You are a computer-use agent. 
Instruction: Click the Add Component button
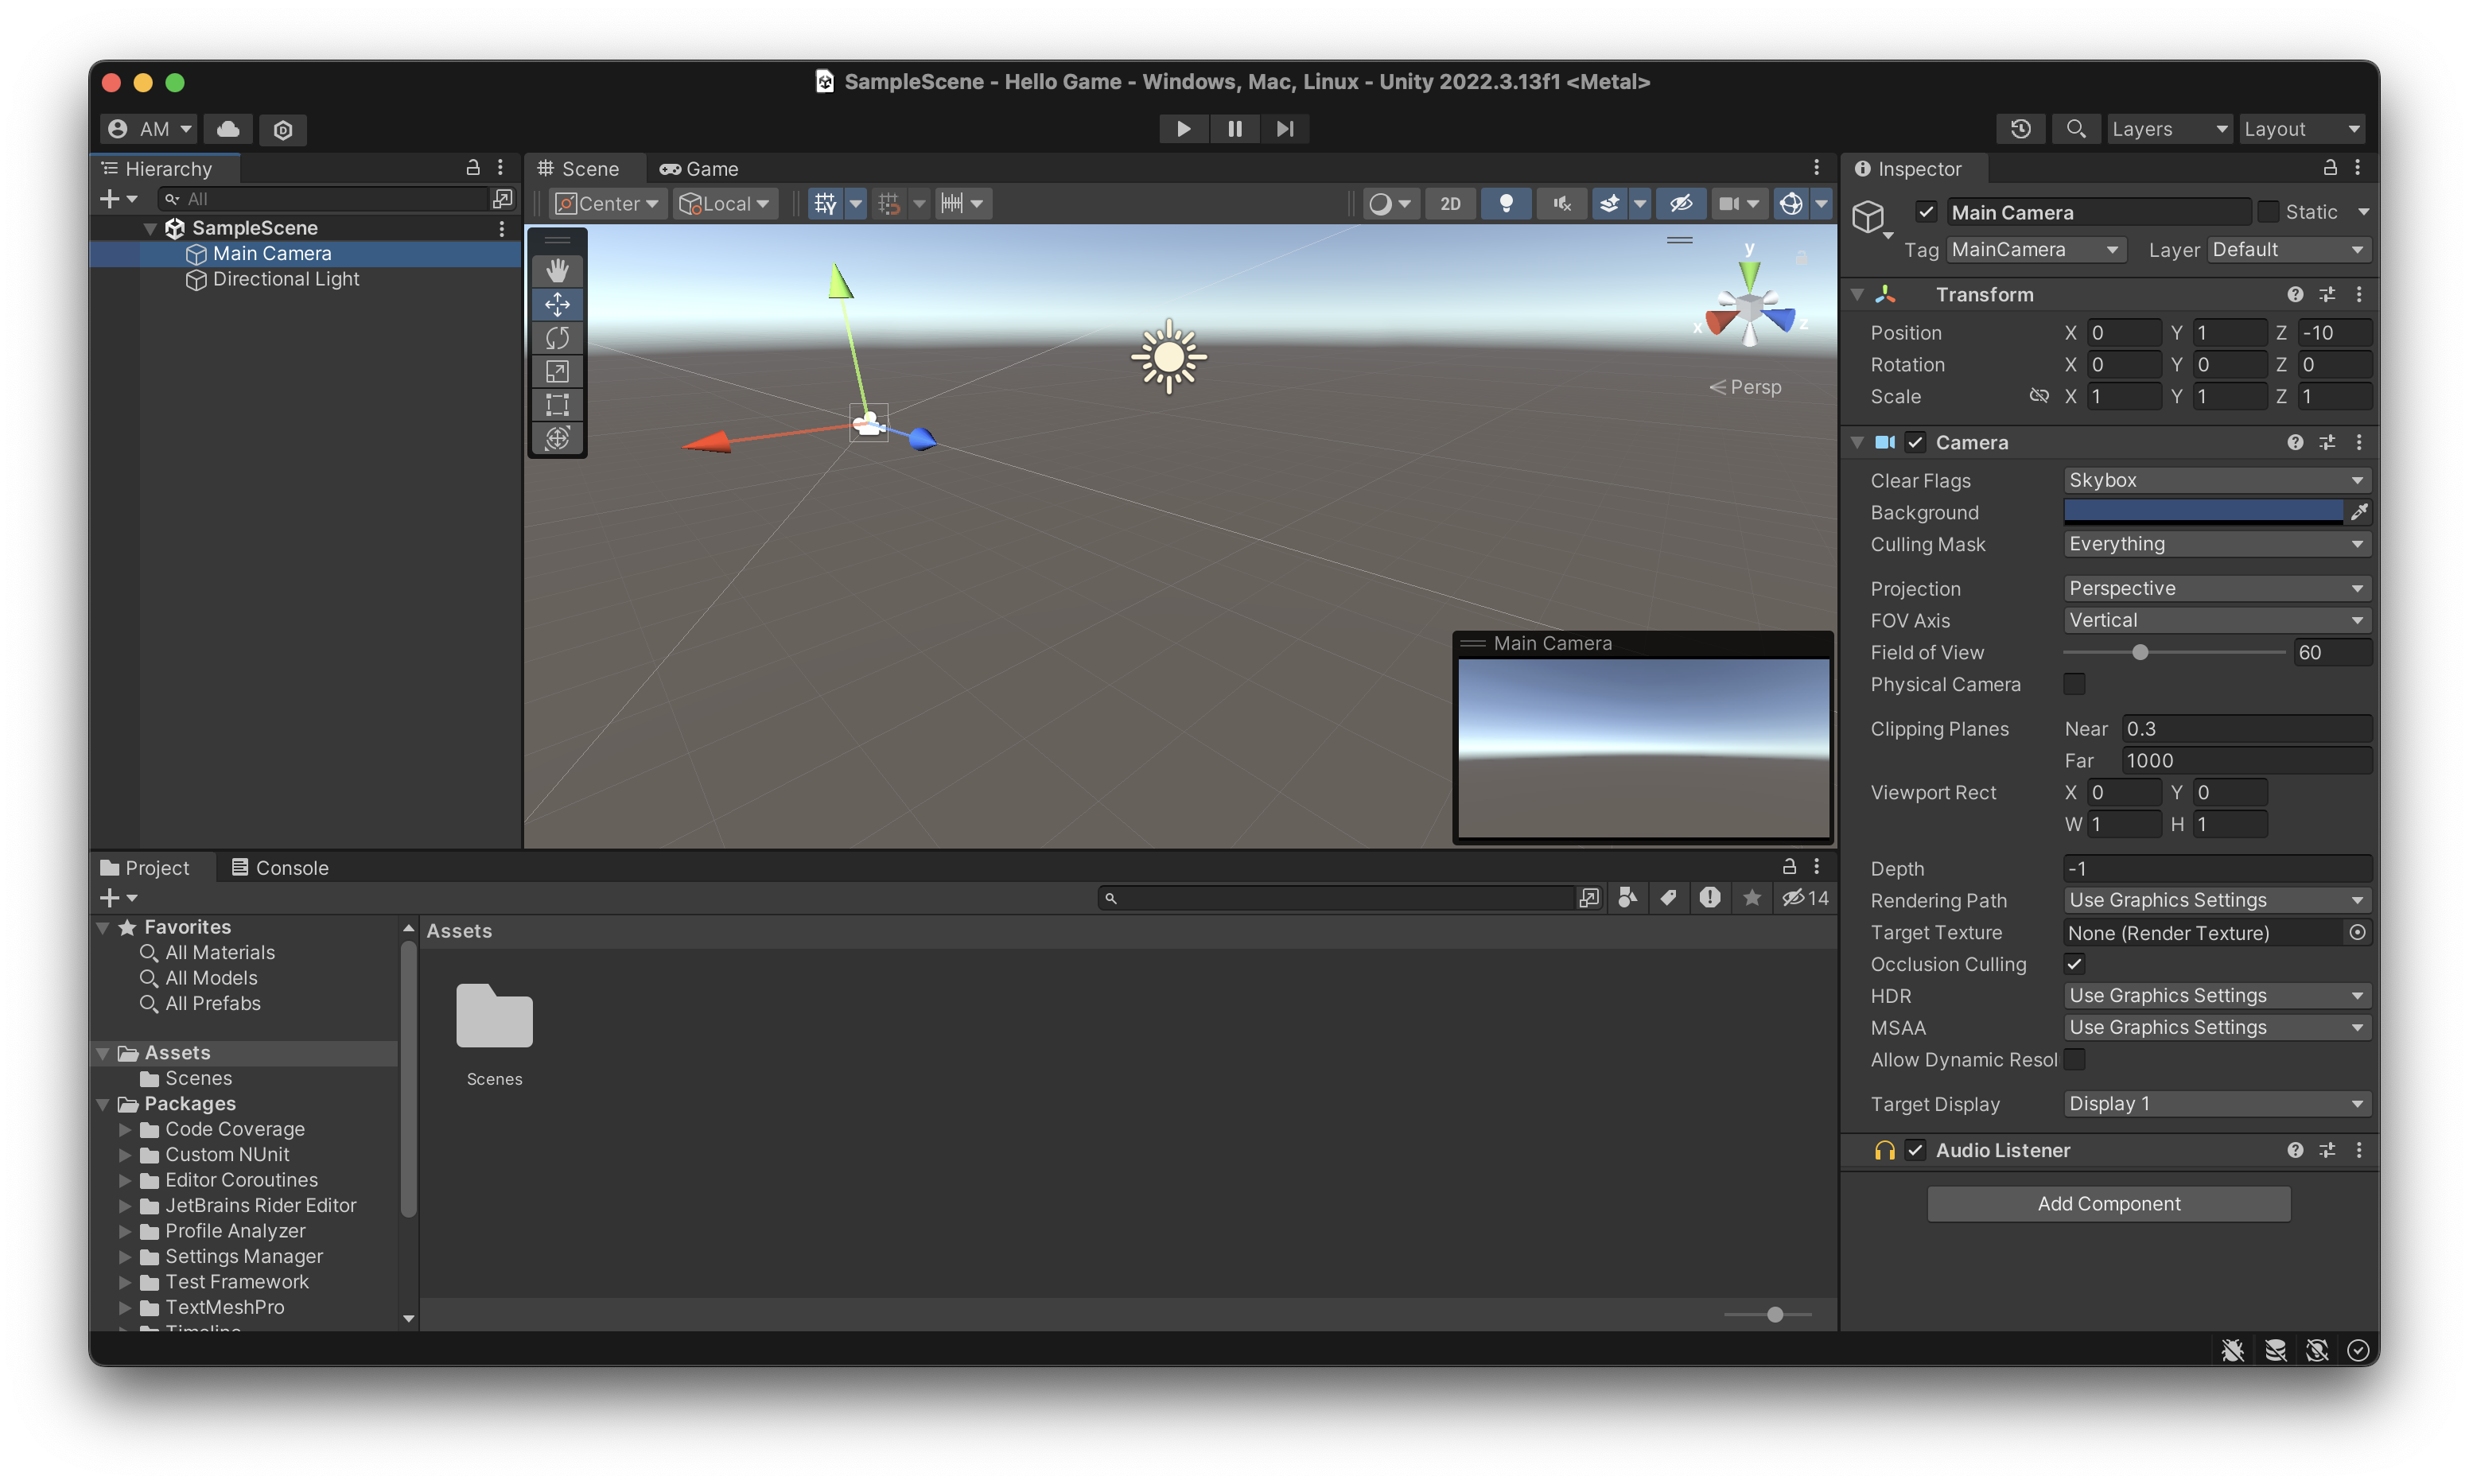[x=2109, y=1202]
